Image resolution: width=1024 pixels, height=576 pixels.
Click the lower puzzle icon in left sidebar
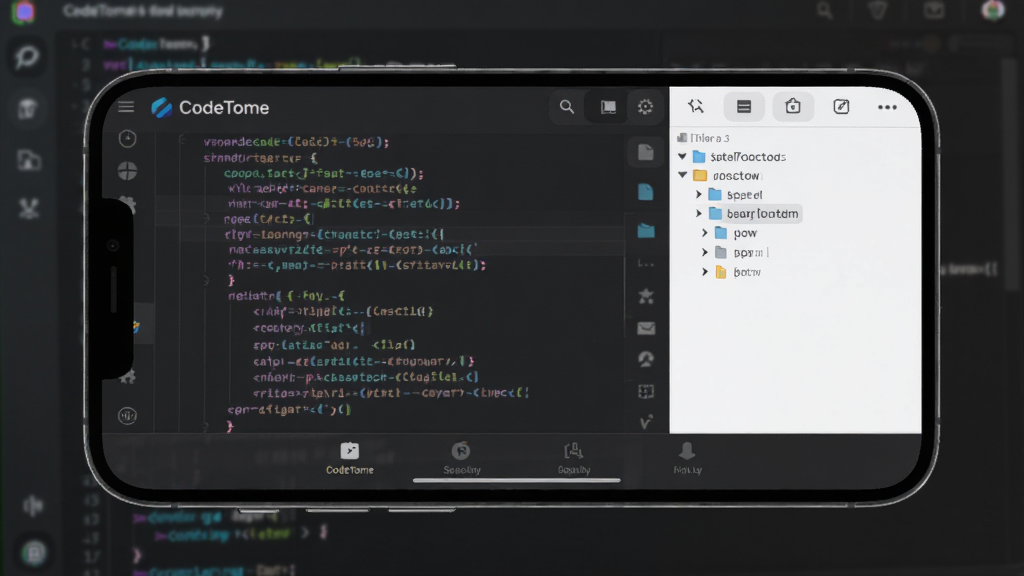point(128,376)
